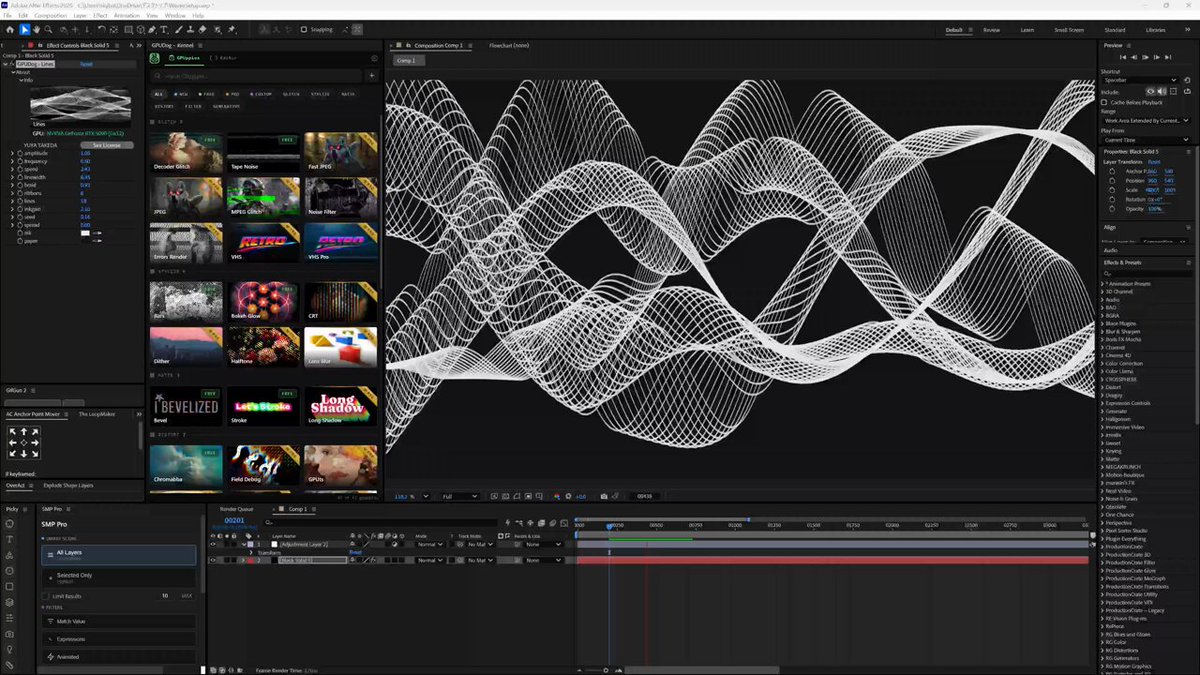Select the VHS Pro effect thumbnail
Screen dimensions: 1200x675
click(341, 243)
